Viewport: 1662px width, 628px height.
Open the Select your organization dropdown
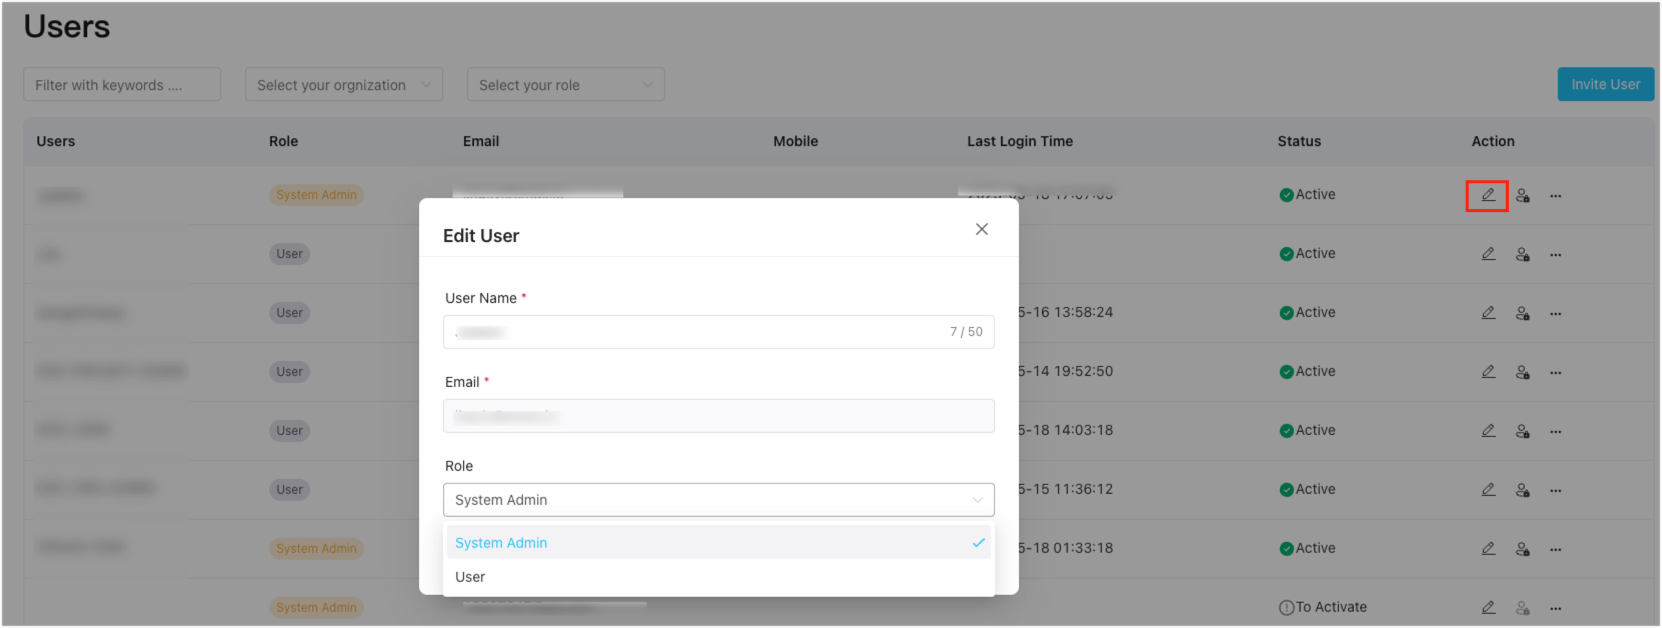[x=343, y=85]
